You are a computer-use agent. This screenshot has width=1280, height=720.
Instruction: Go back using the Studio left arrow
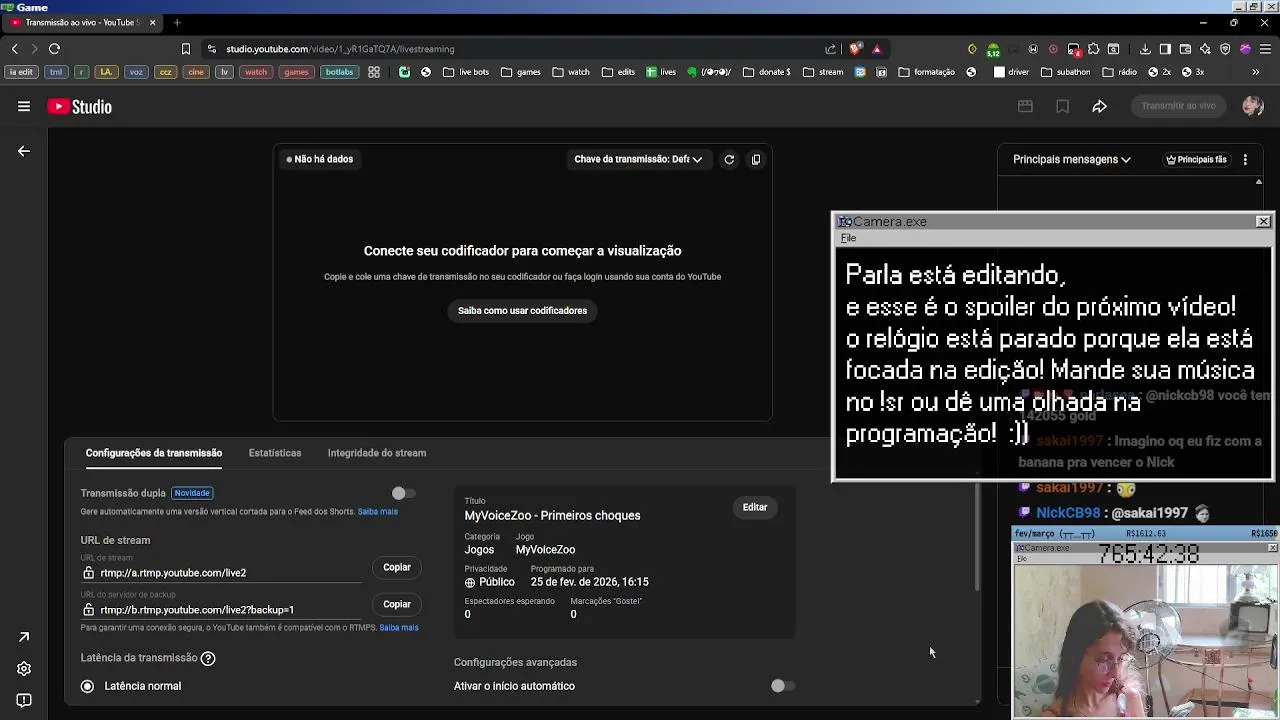tap(24, 151)
